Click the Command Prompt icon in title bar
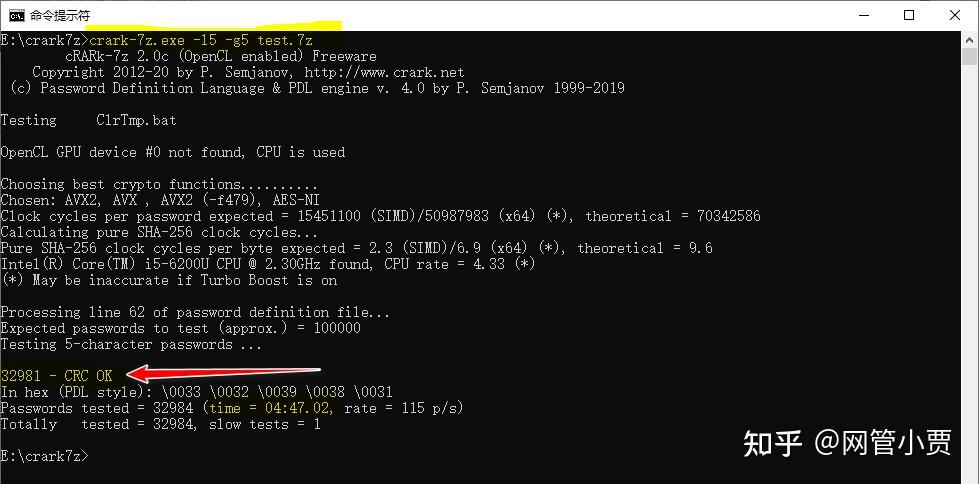This screenshot has height=484, width=979. coord(16,15)
